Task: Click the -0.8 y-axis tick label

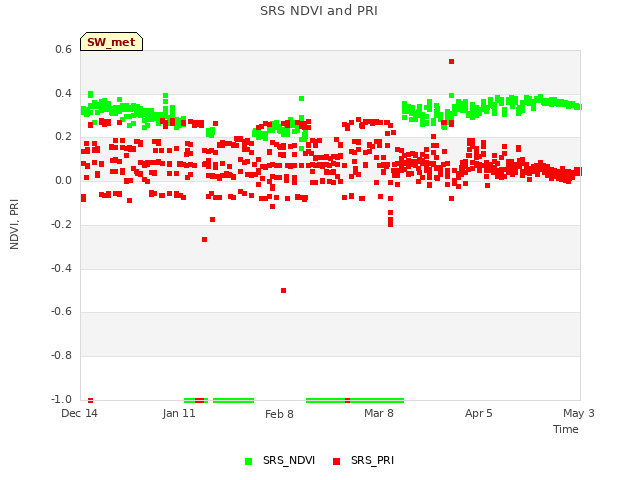Action: point(61,356)
